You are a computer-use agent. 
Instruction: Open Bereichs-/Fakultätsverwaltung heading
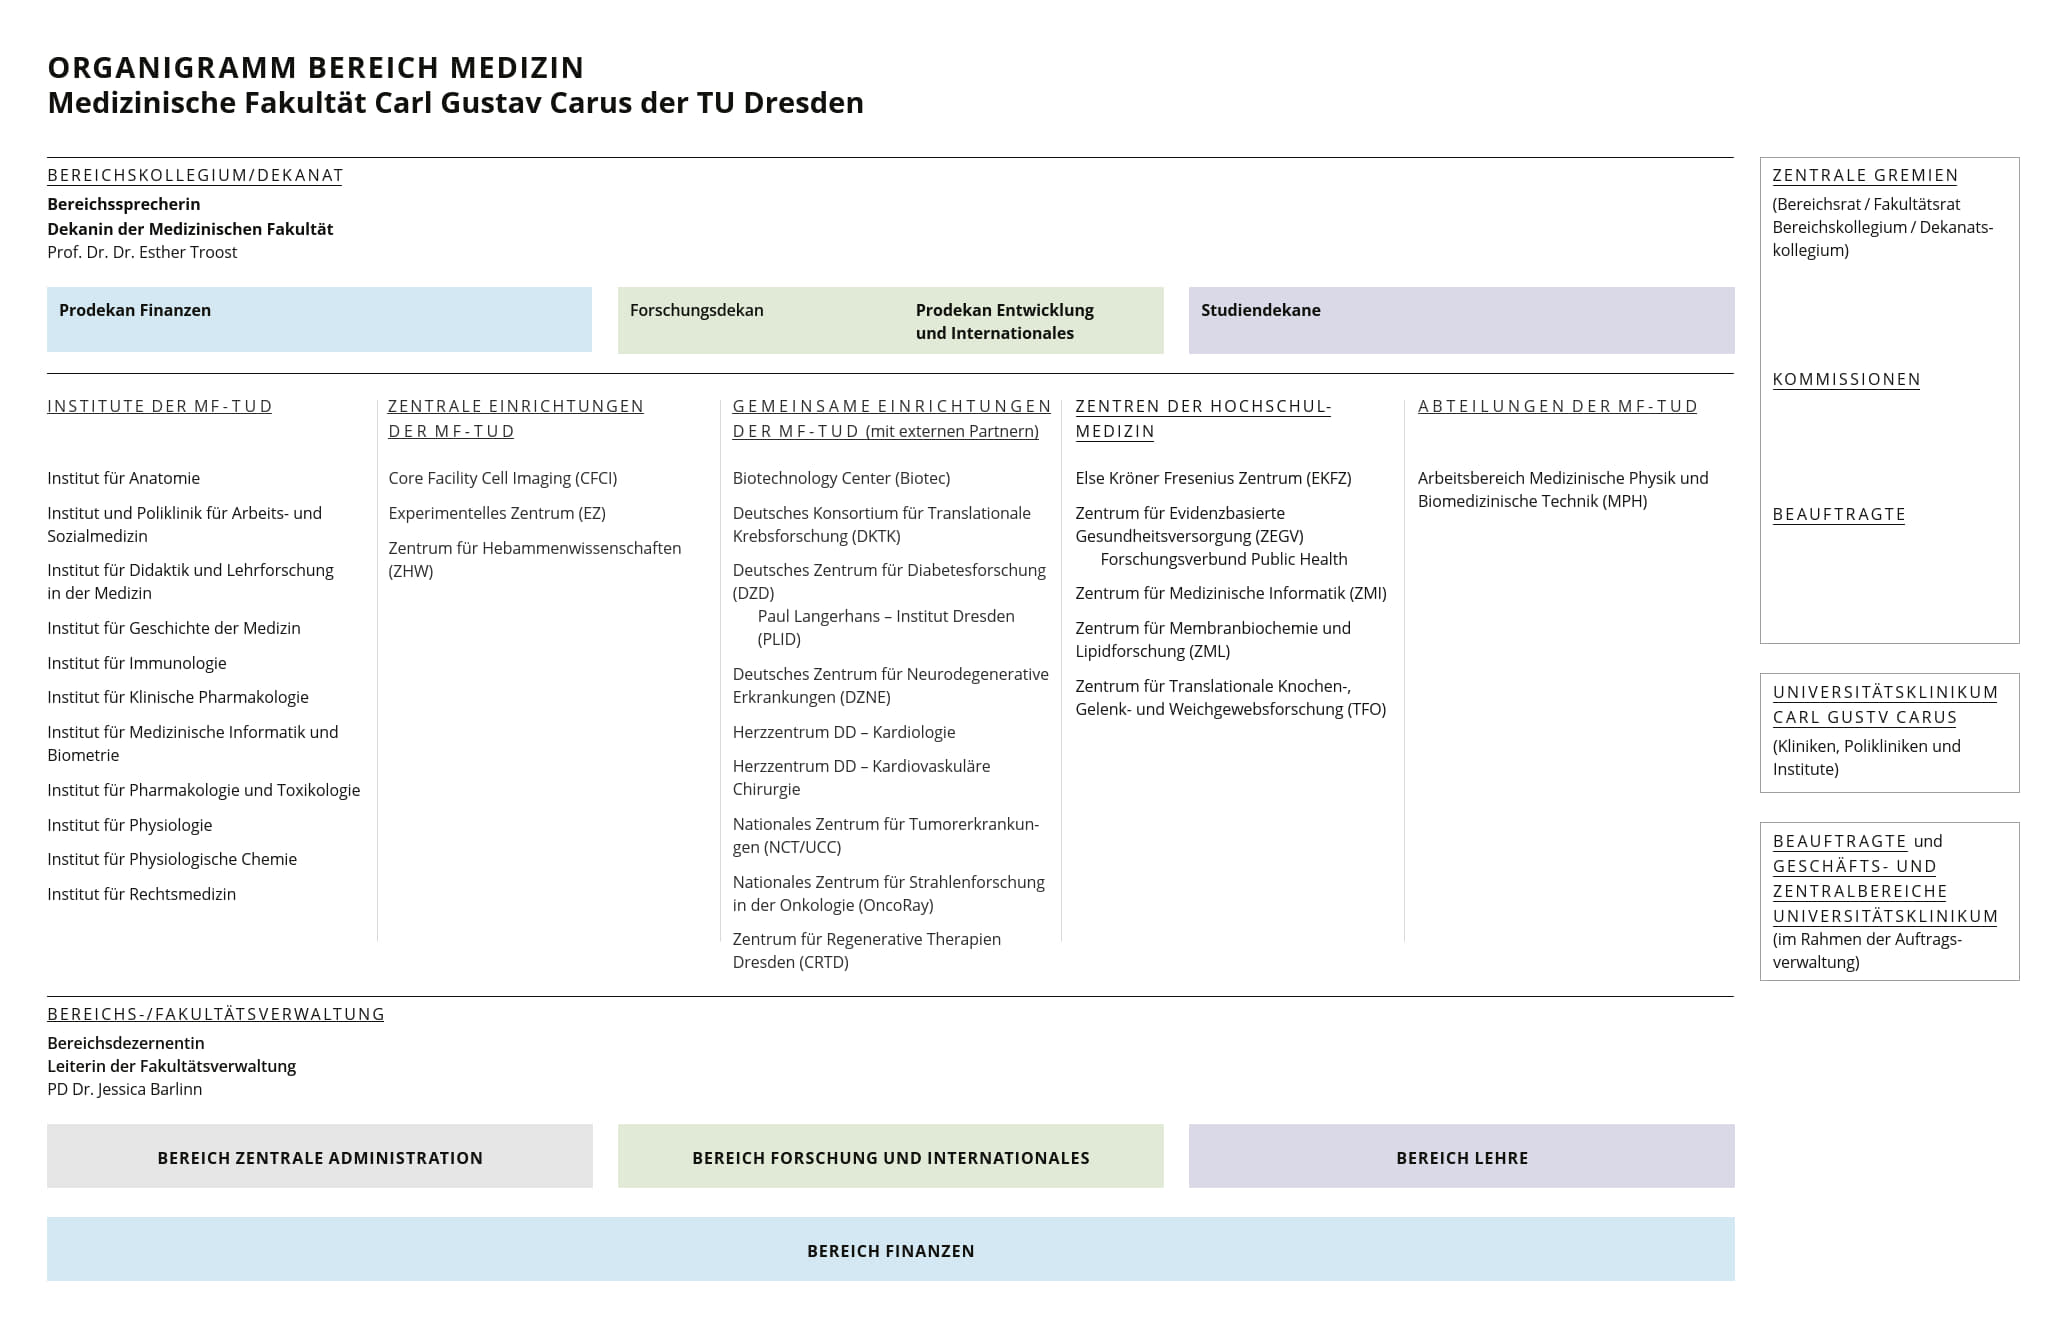point(215,1014)
